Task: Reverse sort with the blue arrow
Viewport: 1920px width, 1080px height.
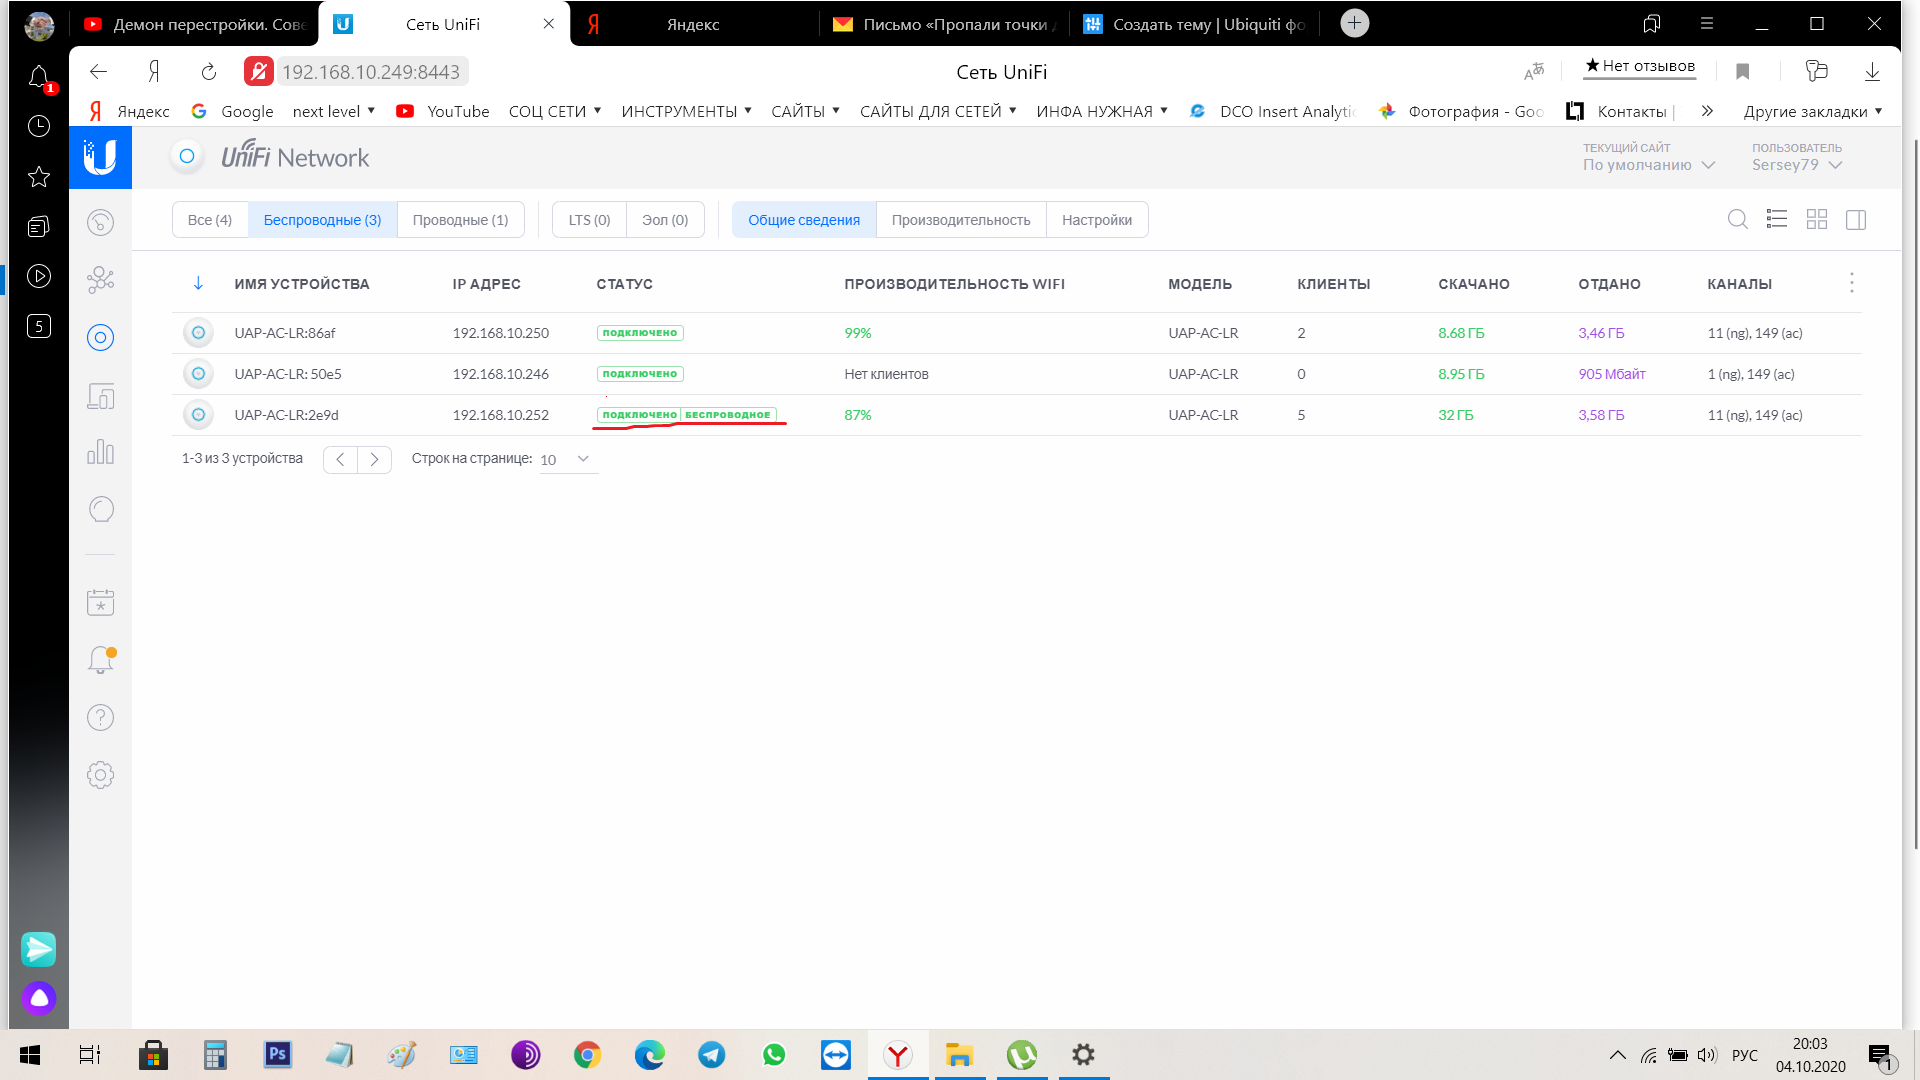Action: click(198, 283)
